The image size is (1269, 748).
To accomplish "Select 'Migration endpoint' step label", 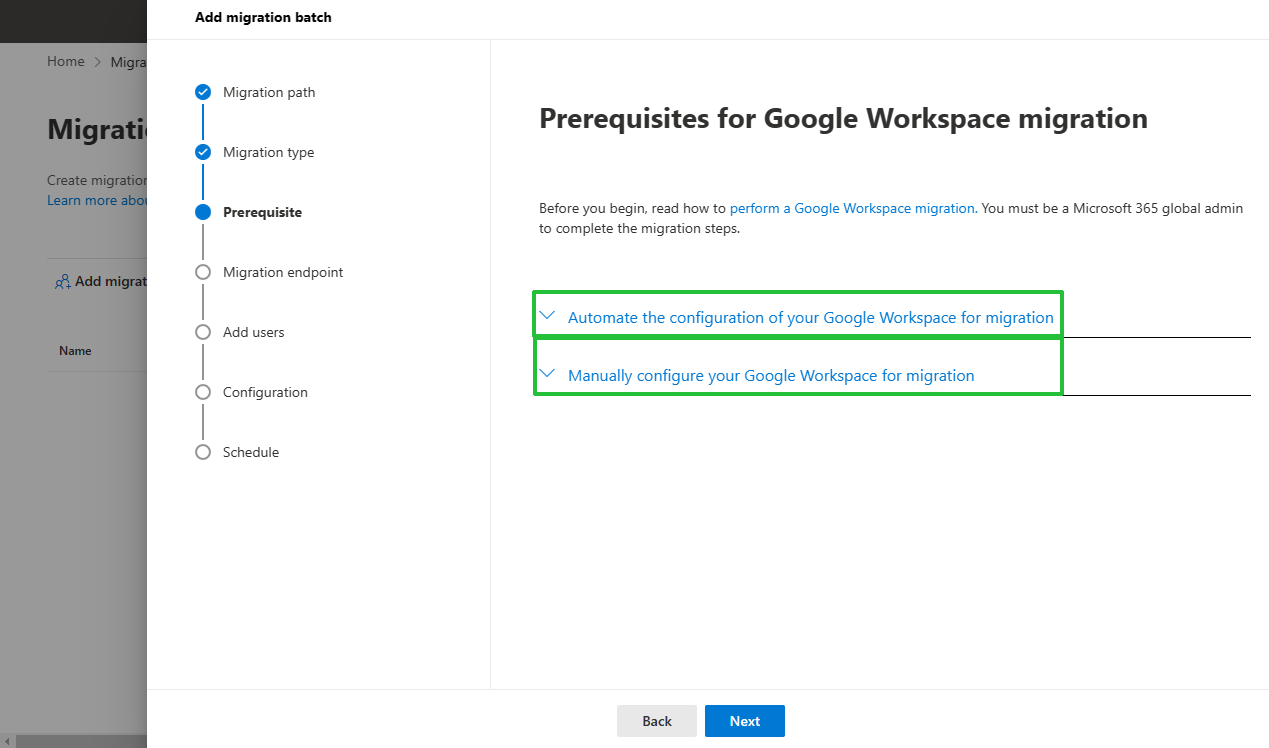I will [283, 272].
